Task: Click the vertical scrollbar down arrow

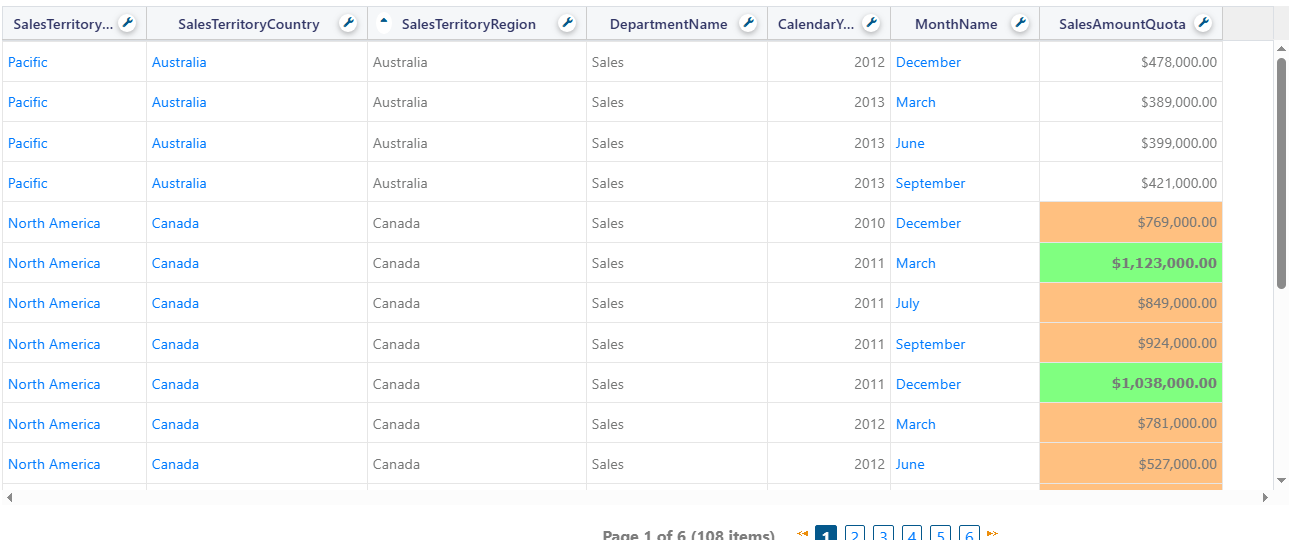Action: point(1281,480)
